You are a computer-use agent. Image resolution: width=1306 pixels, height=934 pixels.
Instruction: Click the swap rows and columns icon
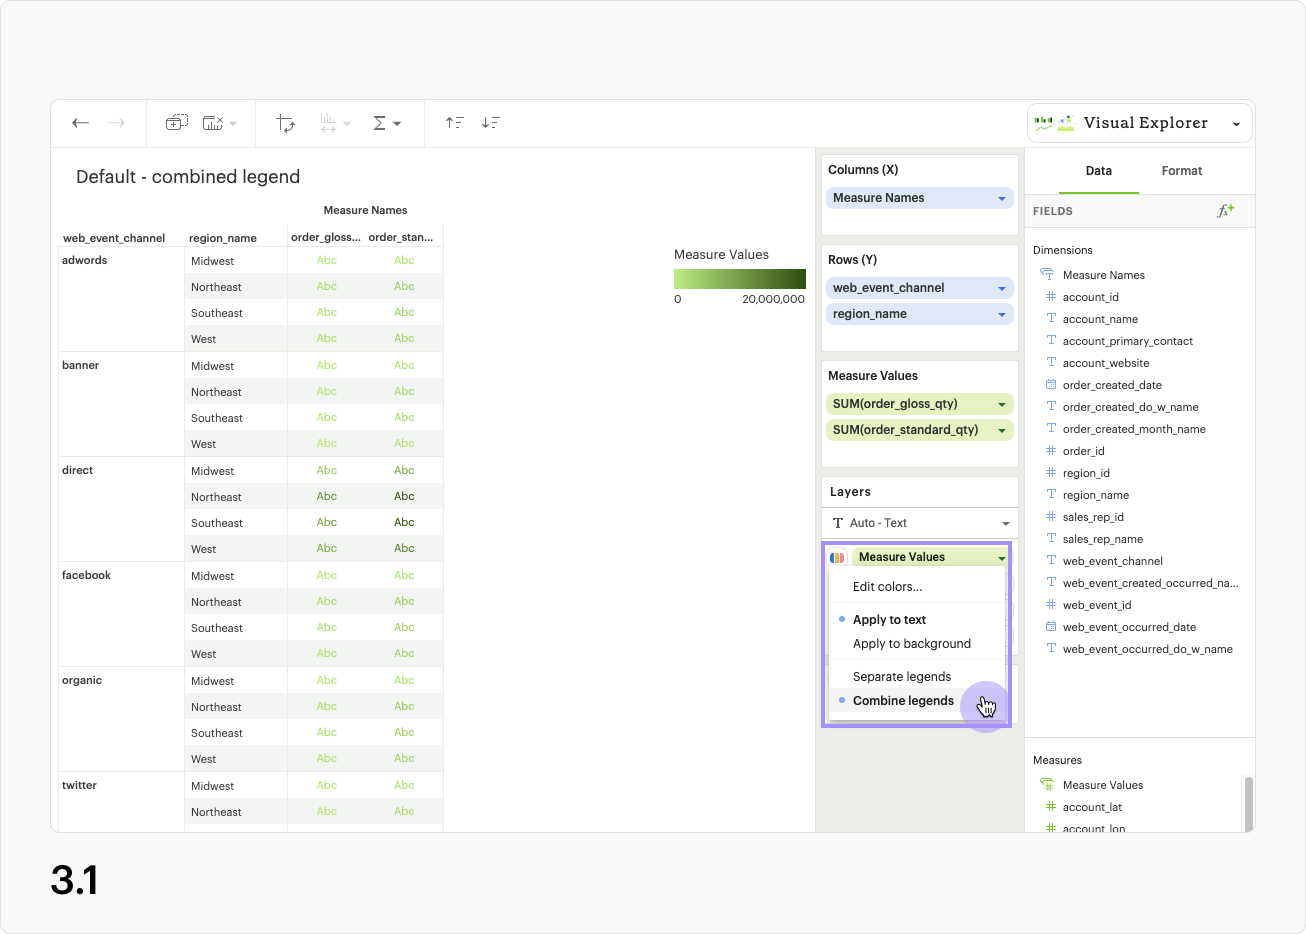click(286, 123)
